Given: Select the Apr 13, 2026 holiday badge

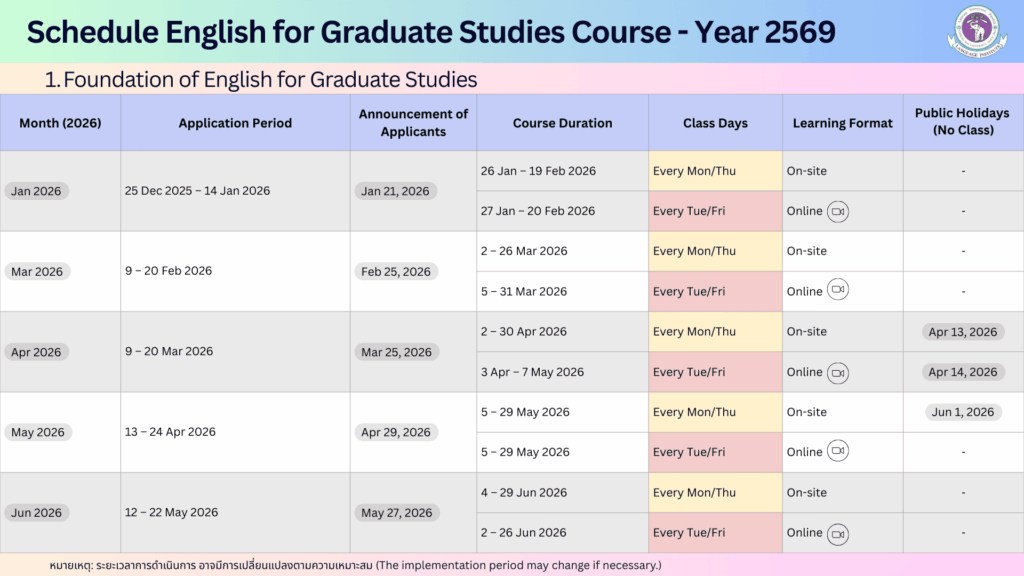Looking at the screenshot, I should [x=962, y=332].
